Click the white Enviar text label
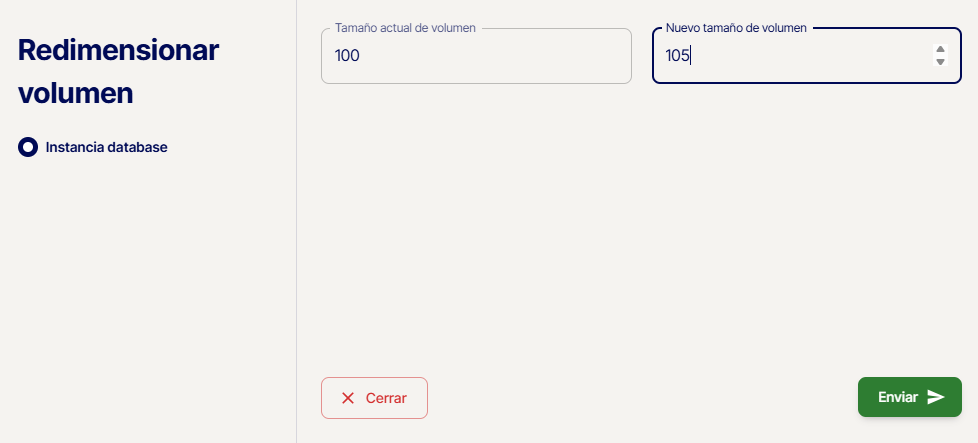 pos(898,397)
